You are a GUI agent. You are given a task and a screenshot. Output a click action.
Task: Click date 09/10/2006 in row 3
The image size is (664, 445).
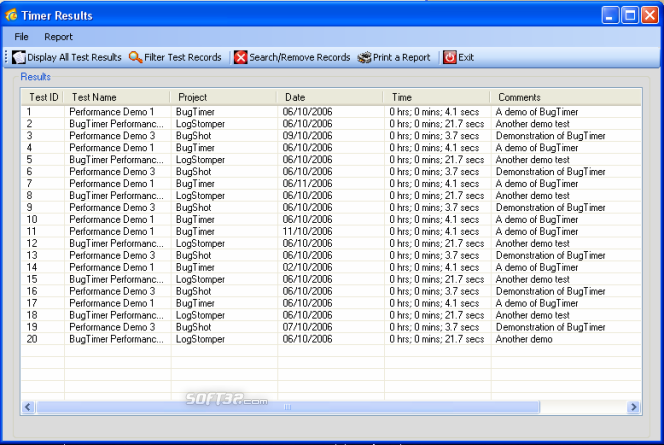tap(307, 135)
